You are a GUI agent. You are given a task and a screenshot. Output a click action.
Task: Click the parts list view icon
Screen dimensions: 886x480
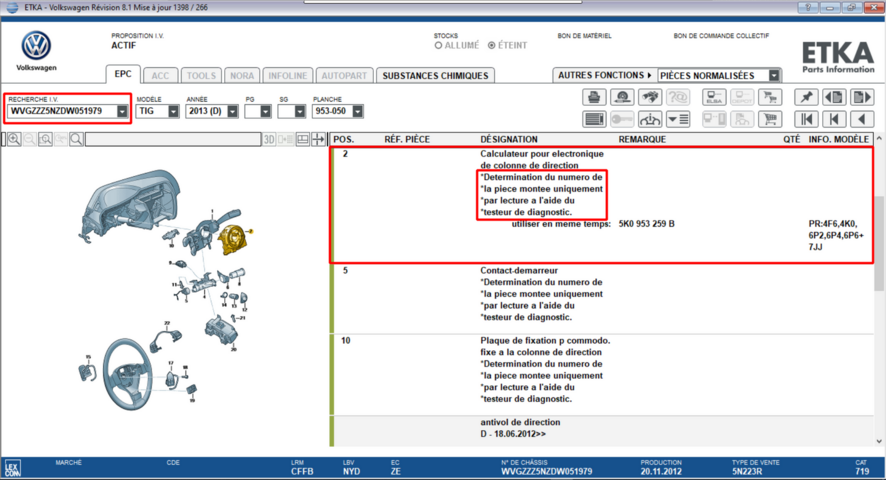coord(594,119)
